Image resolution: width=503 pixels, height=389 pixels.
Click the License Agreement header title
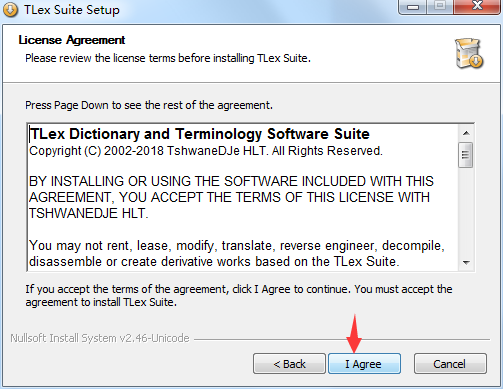[x=72, y=40]
